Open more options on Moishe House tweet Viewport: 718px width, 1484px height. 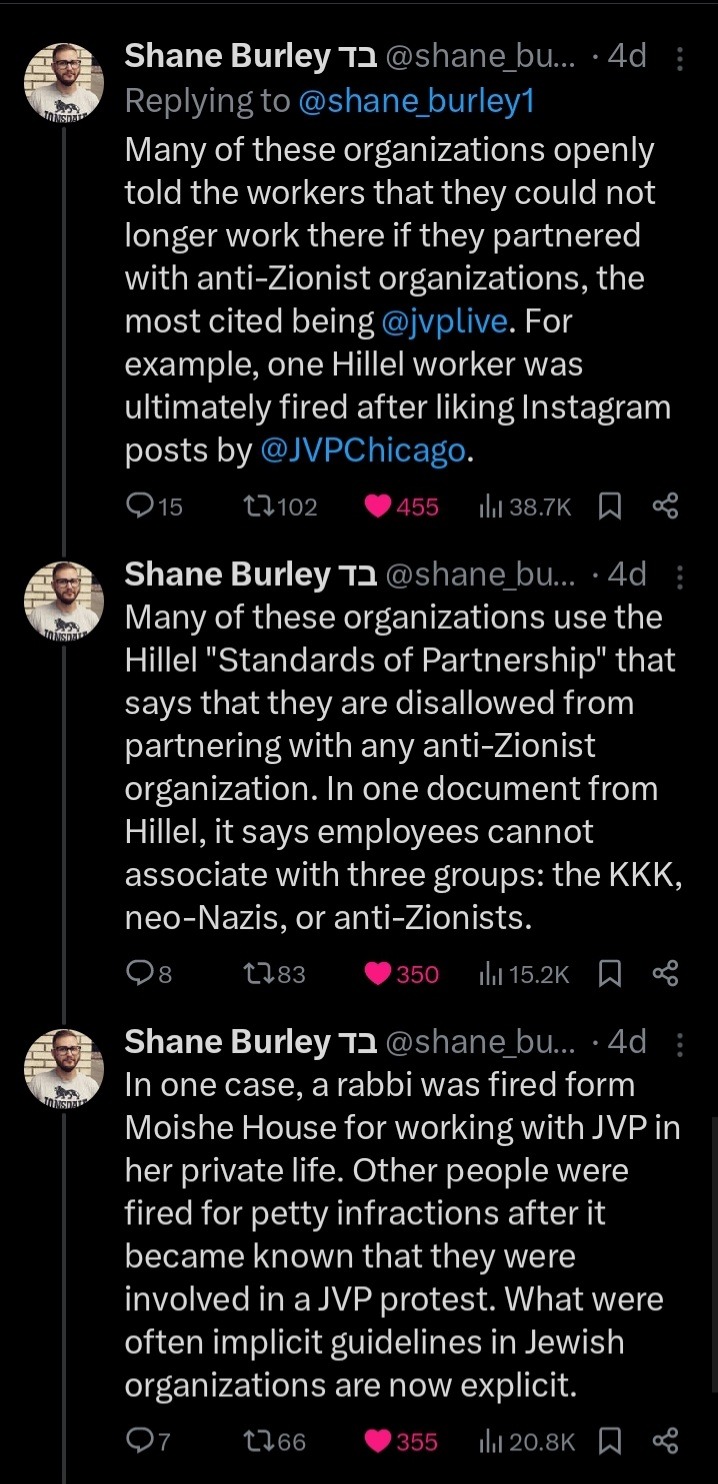tap(681, 1044)
